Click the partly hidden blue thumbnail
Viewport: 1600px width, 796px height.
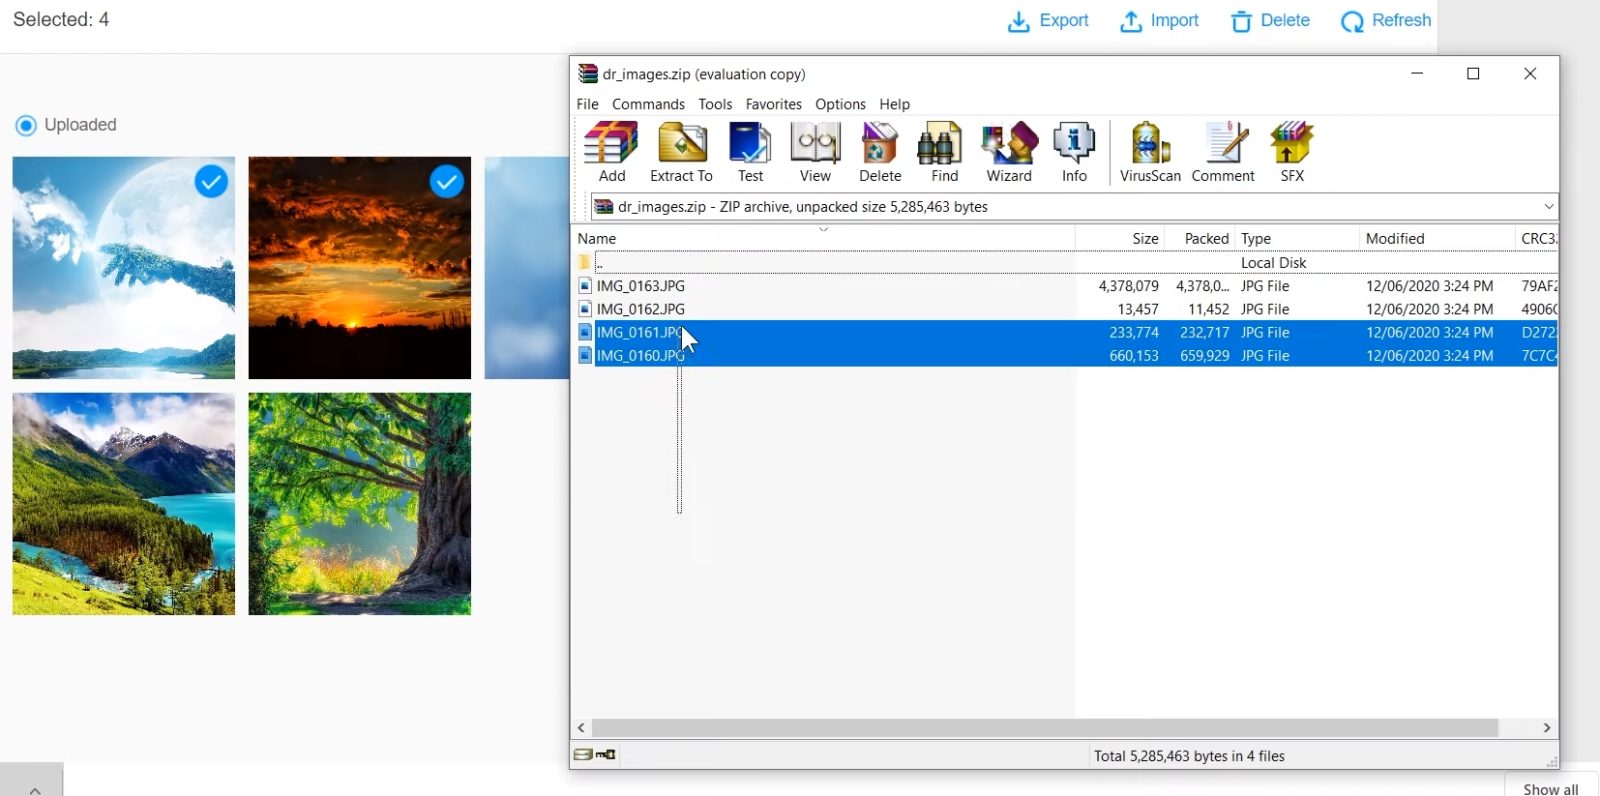tap(527, 268)
